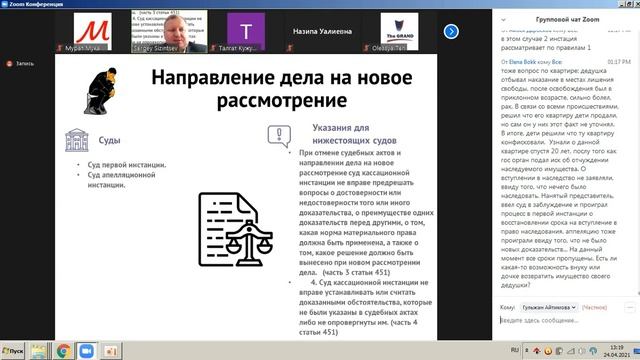Open the file explorer taskbar icon

(38, 351)
